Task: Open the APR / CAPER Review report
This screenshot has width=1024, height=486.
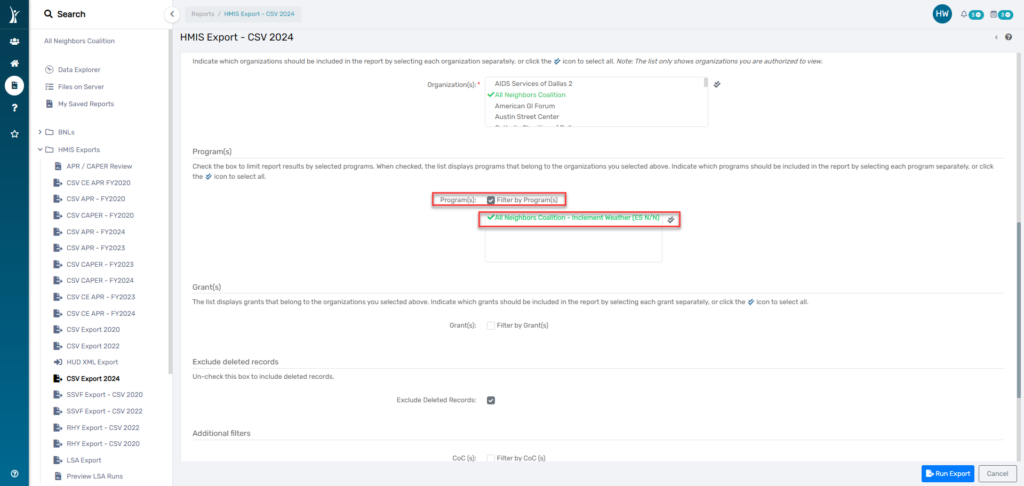Action: coord(99,166)
